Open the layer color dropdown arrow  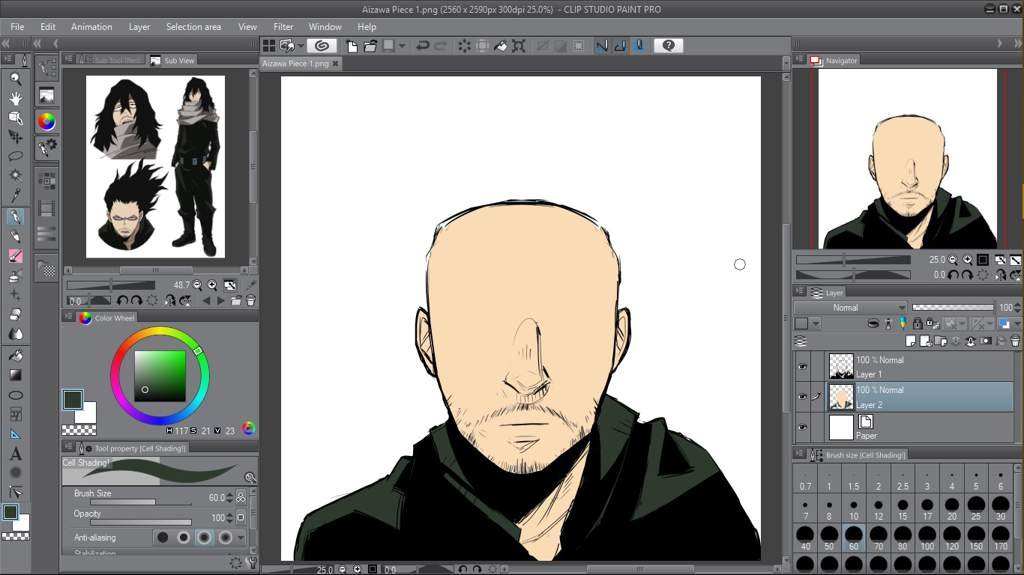pos(816,324)
